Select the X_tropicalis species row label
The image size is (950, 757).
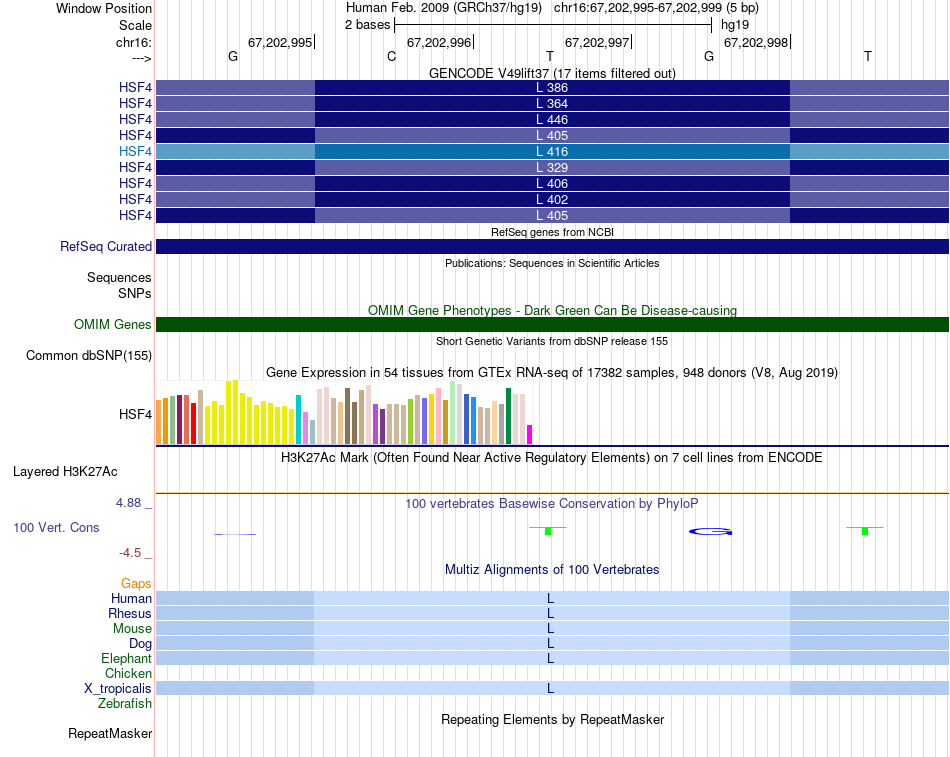pos(118,689)
